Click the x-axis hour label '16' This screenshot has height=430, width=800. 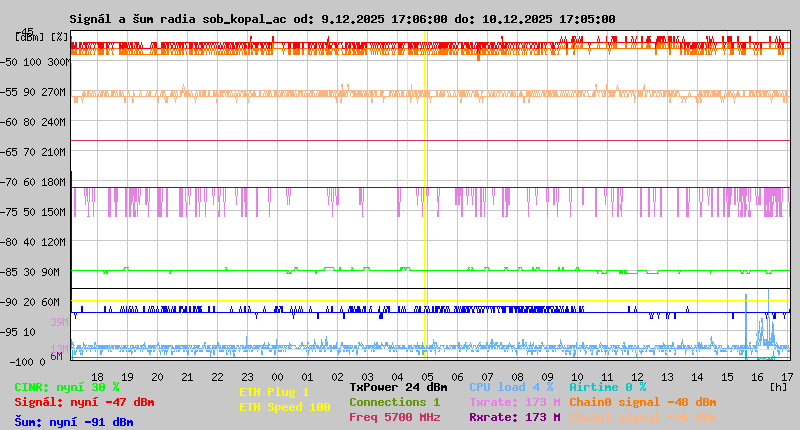[x=757, y=377]
